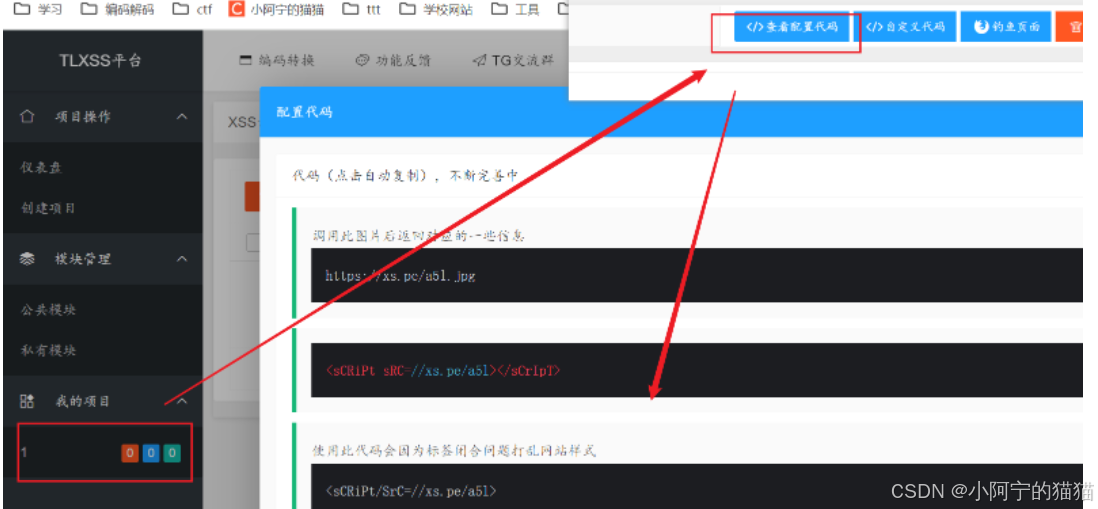This screenshot has width=1098, height=509.
Task: Click the 钓鱼页面 button
Action: (1006, 27)
